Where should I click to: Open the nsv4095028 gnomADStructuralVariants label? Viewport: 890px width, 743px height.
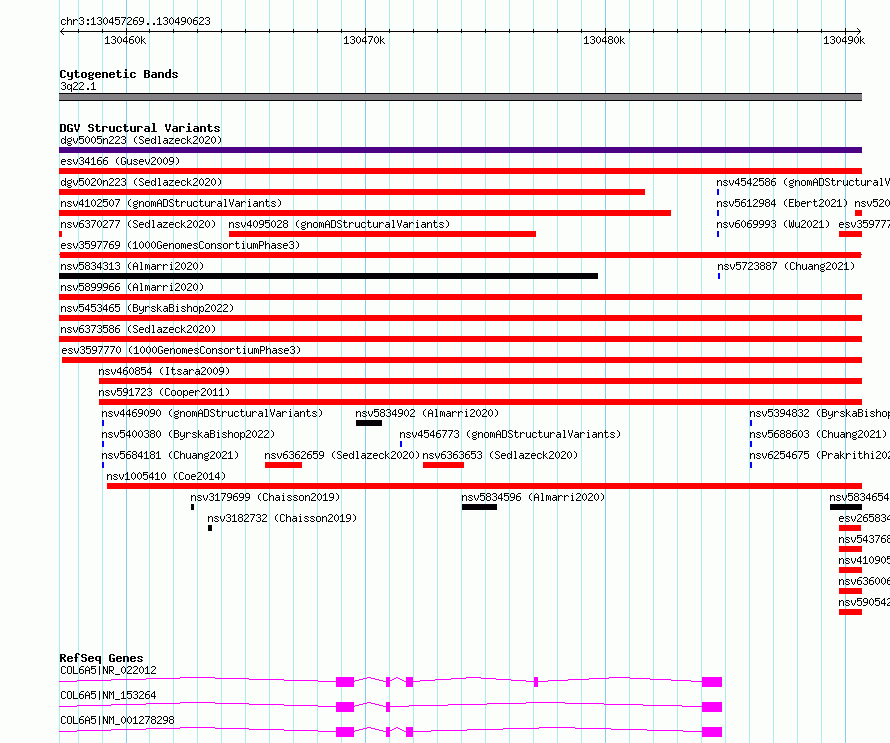point(339,224)
